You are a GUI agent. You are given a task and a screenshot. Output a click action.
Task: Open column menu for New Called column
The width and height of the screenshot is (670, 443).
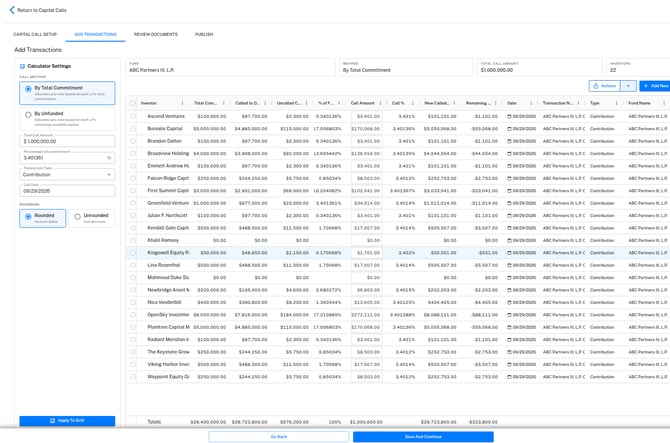(x=454, y=103)
